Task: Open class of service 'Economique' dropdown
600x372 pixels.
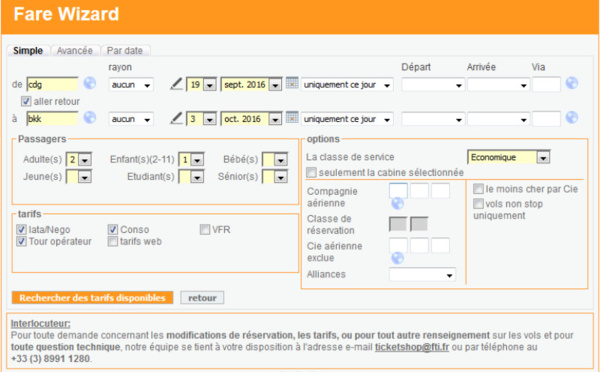Action: point(509,157)
